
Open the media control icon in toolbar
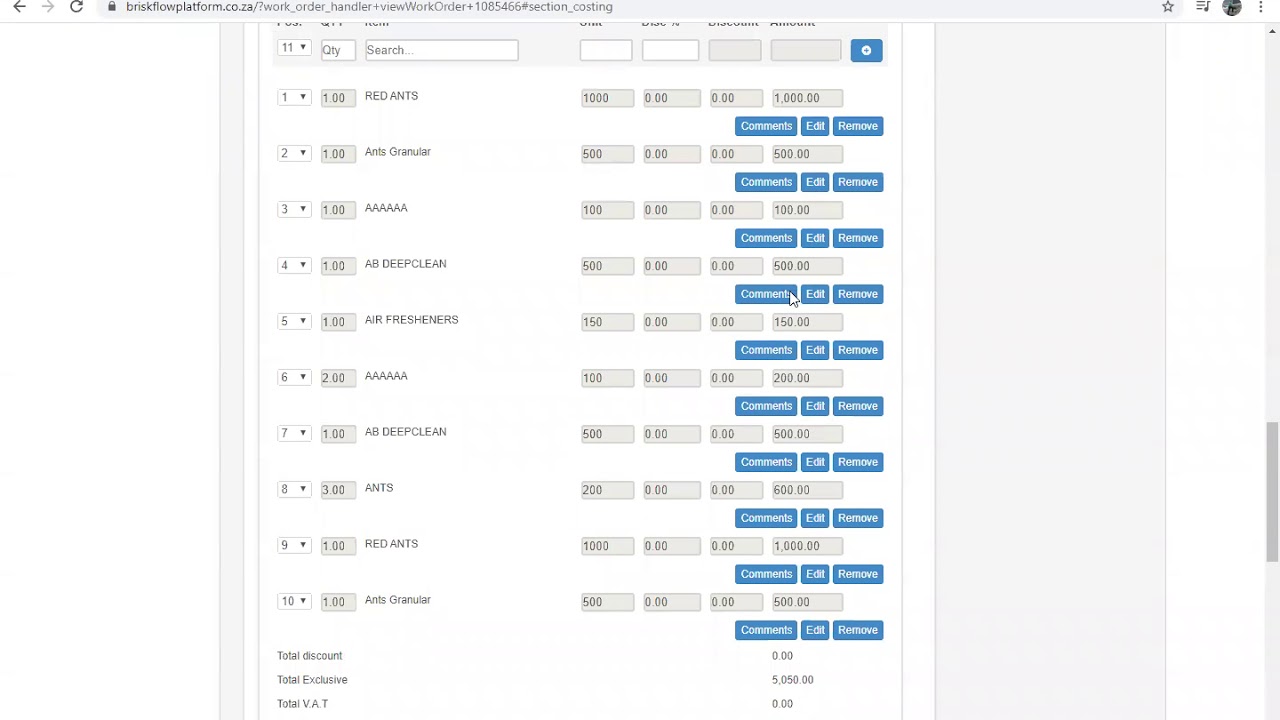[1203, 7]
